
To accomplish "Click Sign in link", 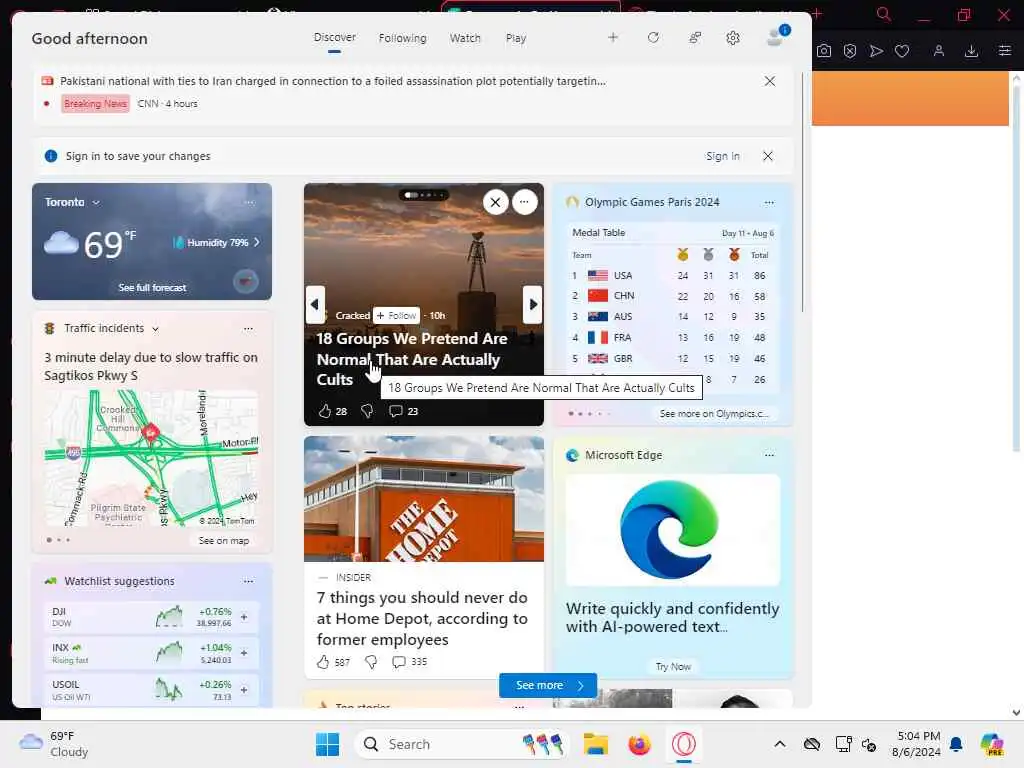I will 722,156.
